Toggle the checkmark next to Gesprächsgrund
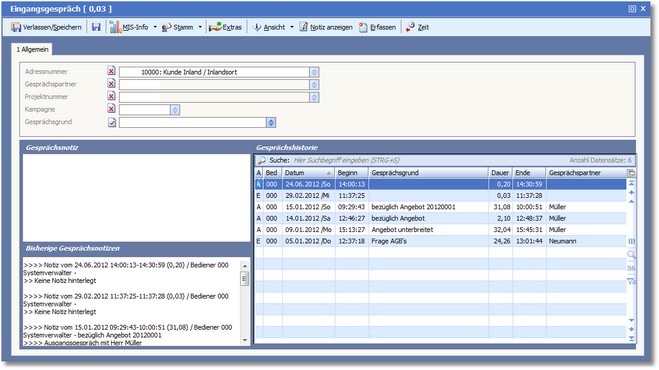Viewport: 659px width, 370px height. click(x=112, y=122)
